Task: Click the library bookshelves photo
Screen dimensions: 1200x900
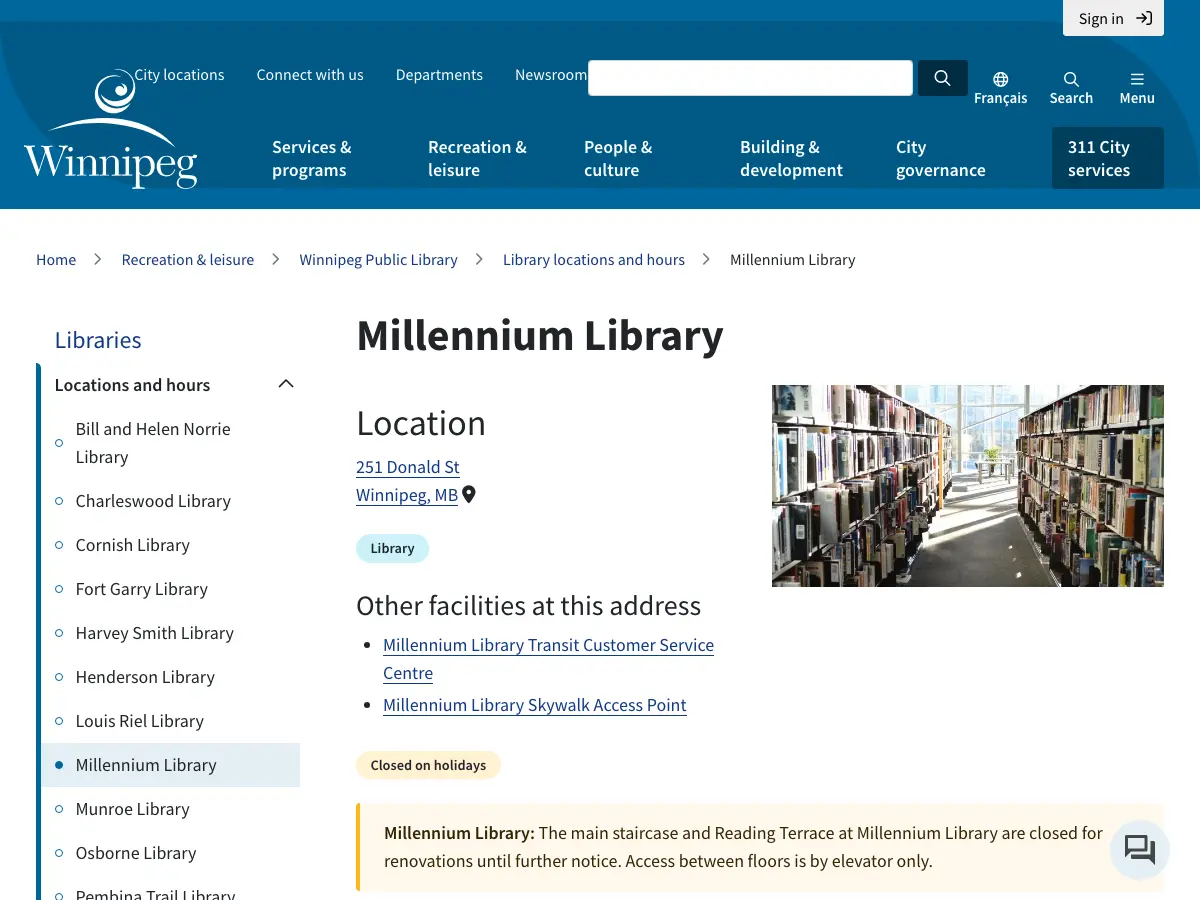Action: [968, 486]
